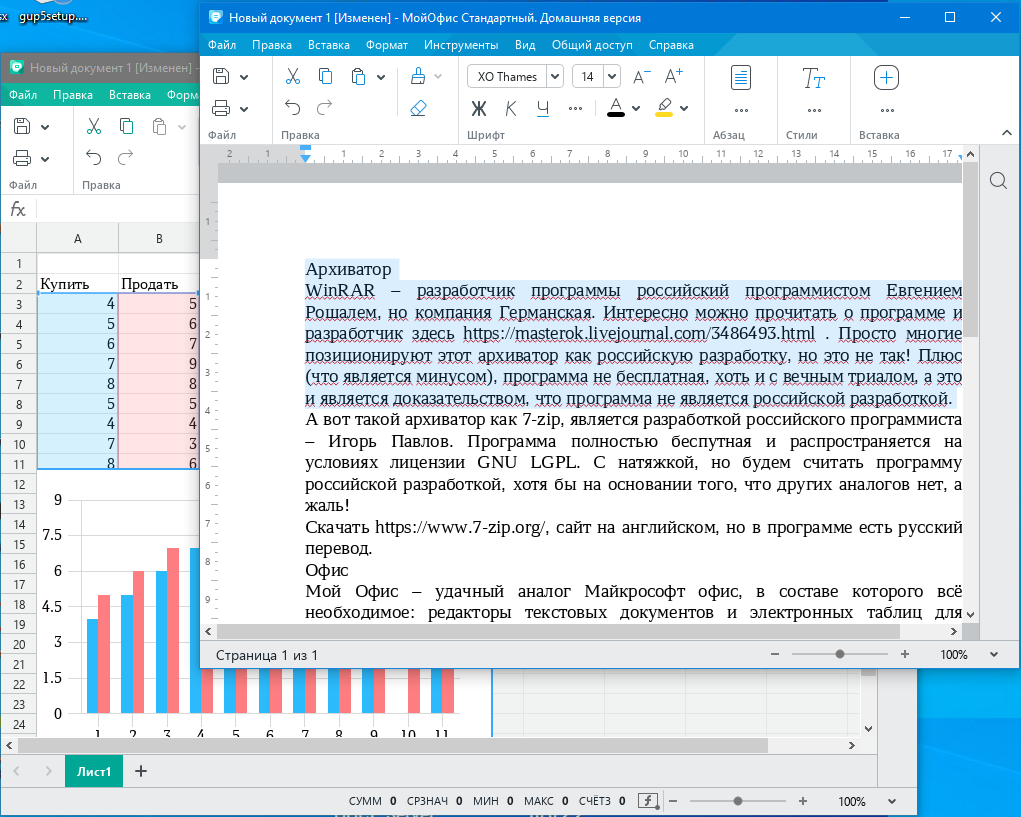Click the Save icon in the document editor
1021x817 pixels.
(x=221, y=76)
